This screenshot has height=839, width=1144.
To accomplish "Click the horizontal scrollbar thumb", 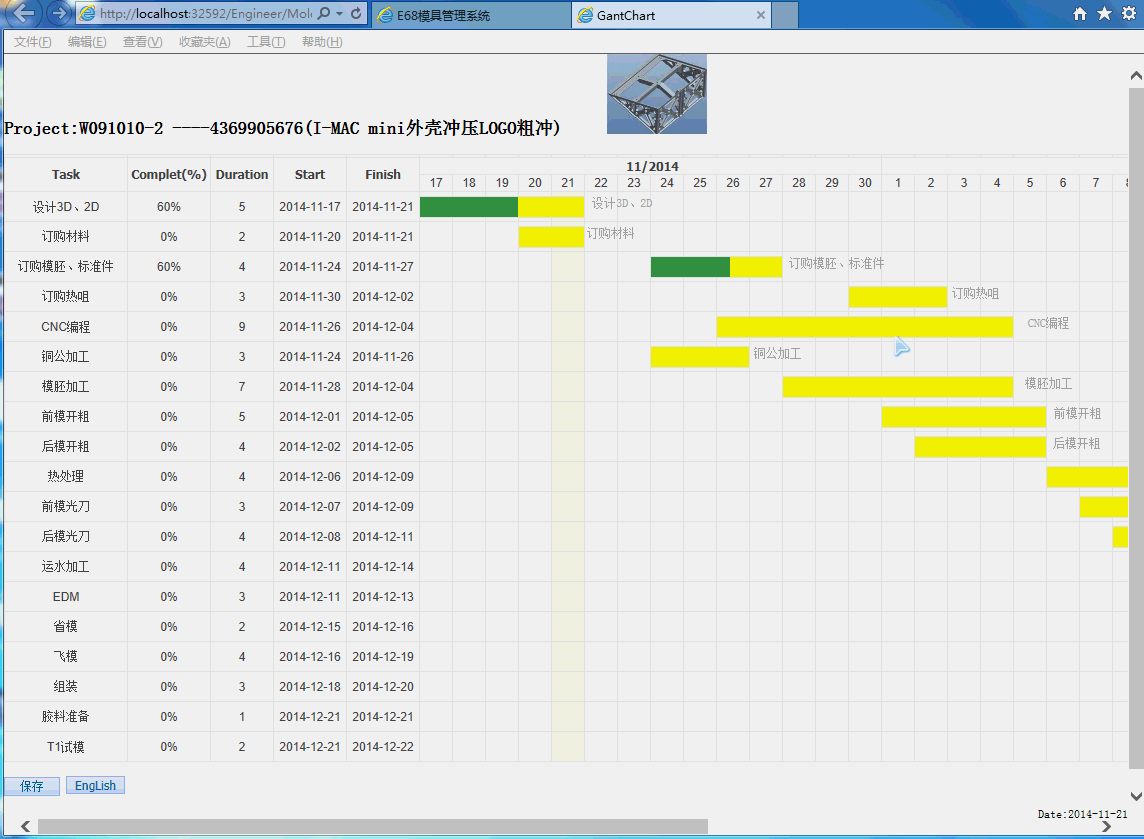I will coord(373,826).
